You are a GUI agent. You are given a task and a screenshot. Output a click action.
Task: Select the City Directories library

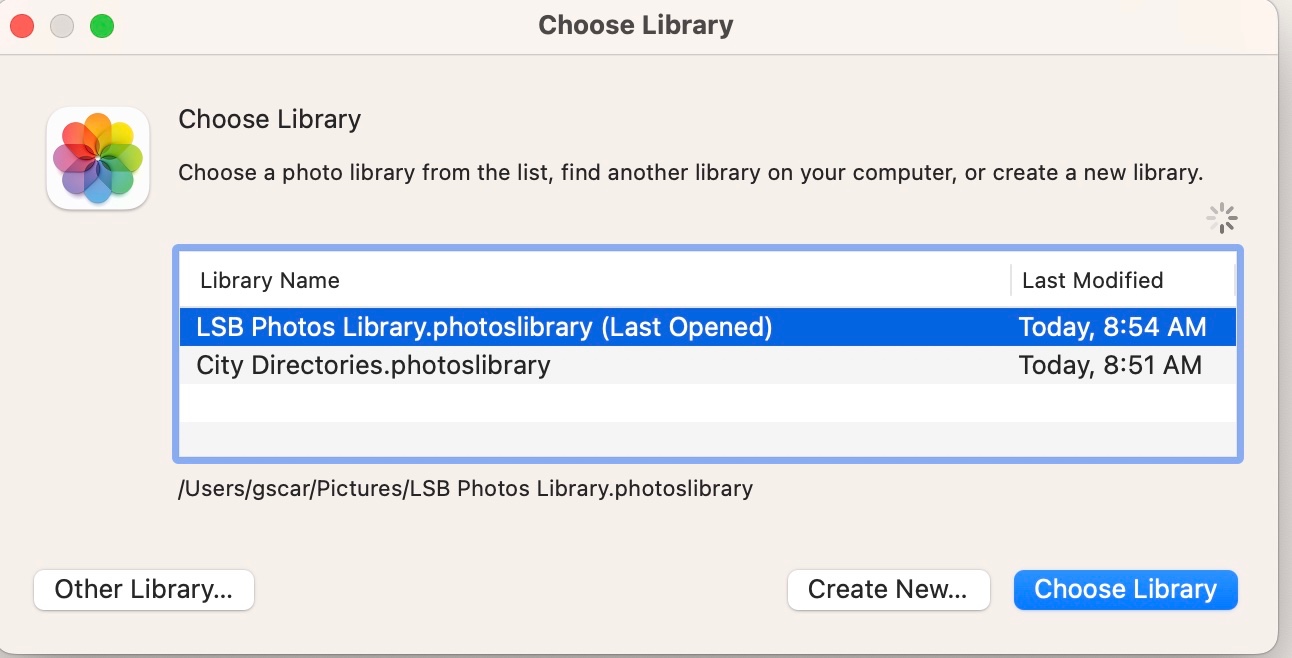coord(372,365)
